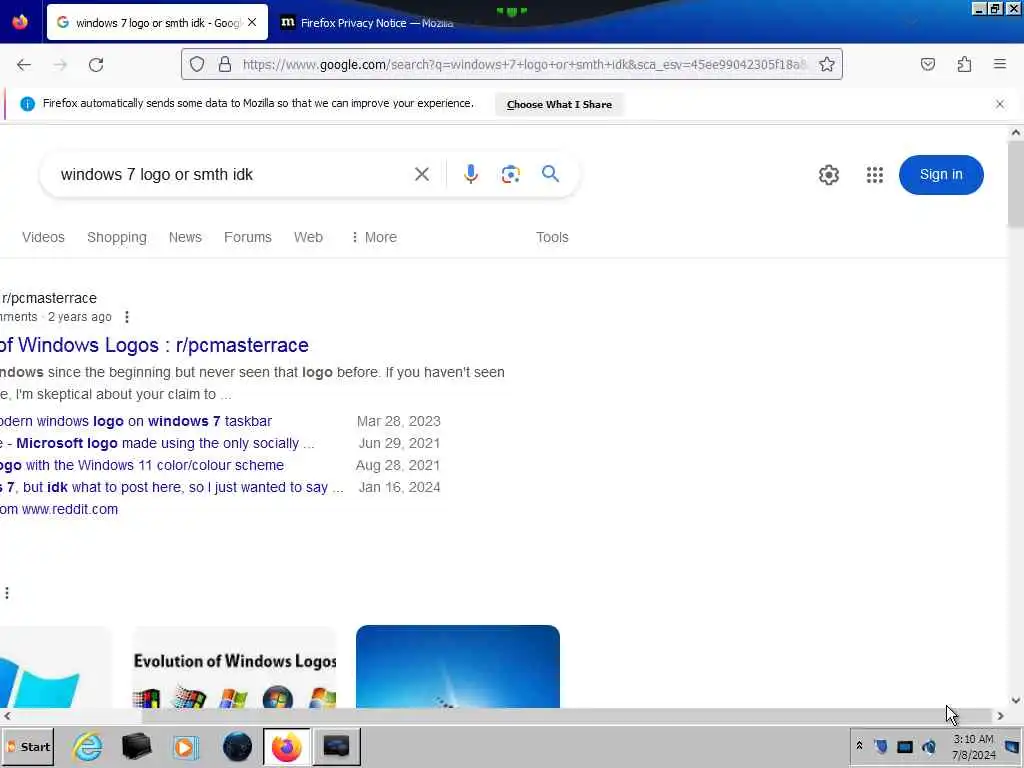Open the www.reddit.com more results link
1024x768 pixels.
click(59, 509)
